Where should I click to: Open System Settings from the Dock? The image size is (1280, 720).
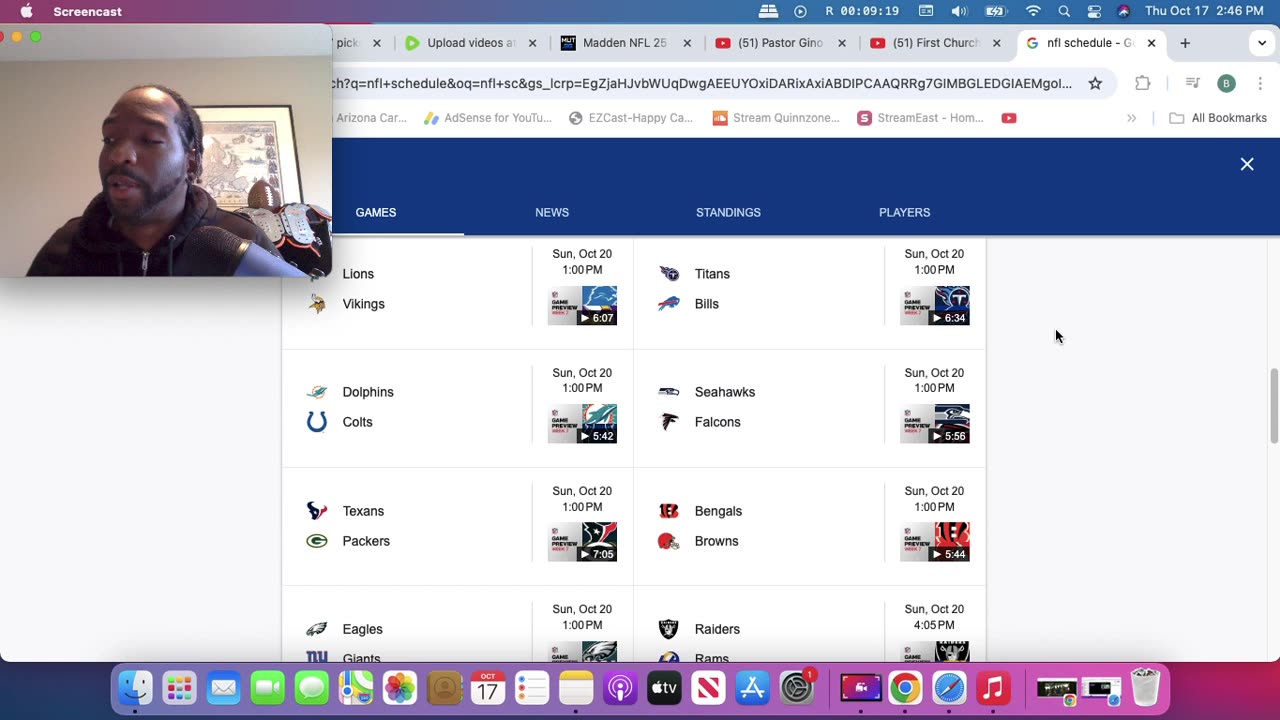tap(797, 688)
